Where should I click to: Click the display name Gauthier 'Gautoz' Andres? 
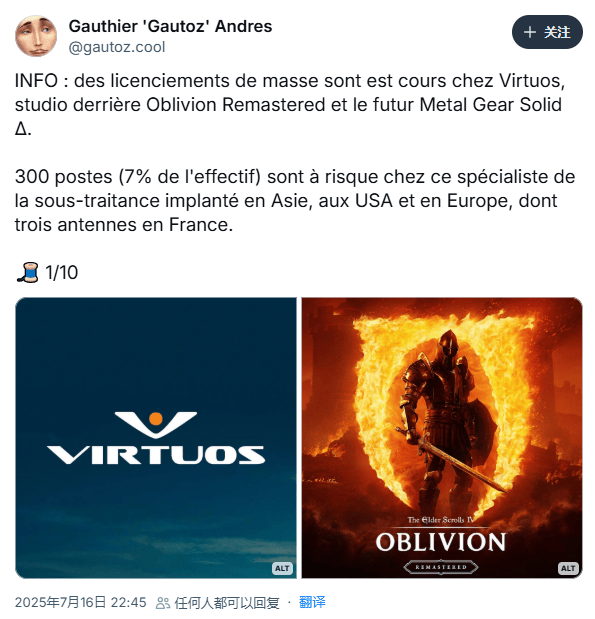170,26
